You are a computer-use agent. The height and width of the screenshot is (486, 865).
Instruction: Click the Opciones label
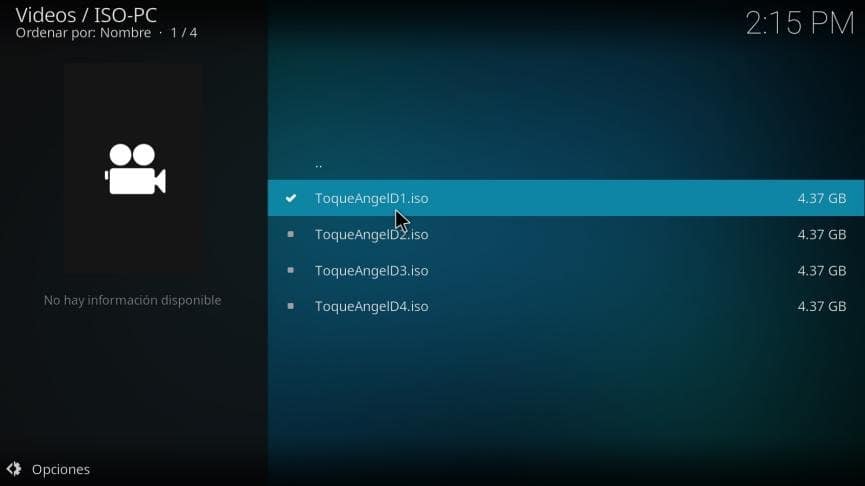(x=61, y=469)
